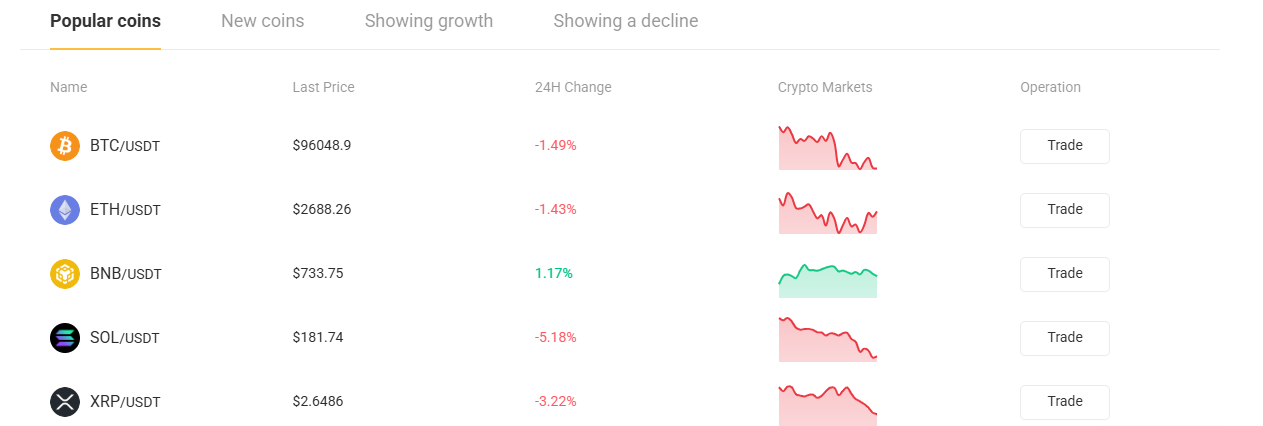Click the XRP coin icon
1263x426 pixels.
[65, 402]
